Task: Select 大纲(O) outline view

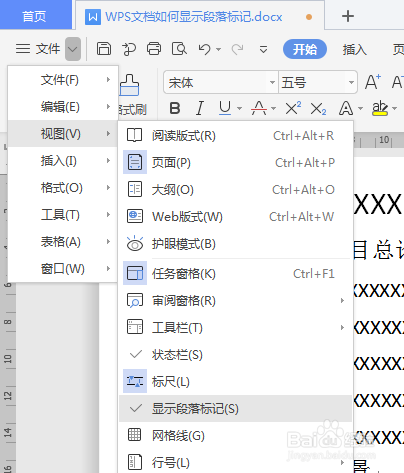Action: pyautogui.click(x=235, y=190)
